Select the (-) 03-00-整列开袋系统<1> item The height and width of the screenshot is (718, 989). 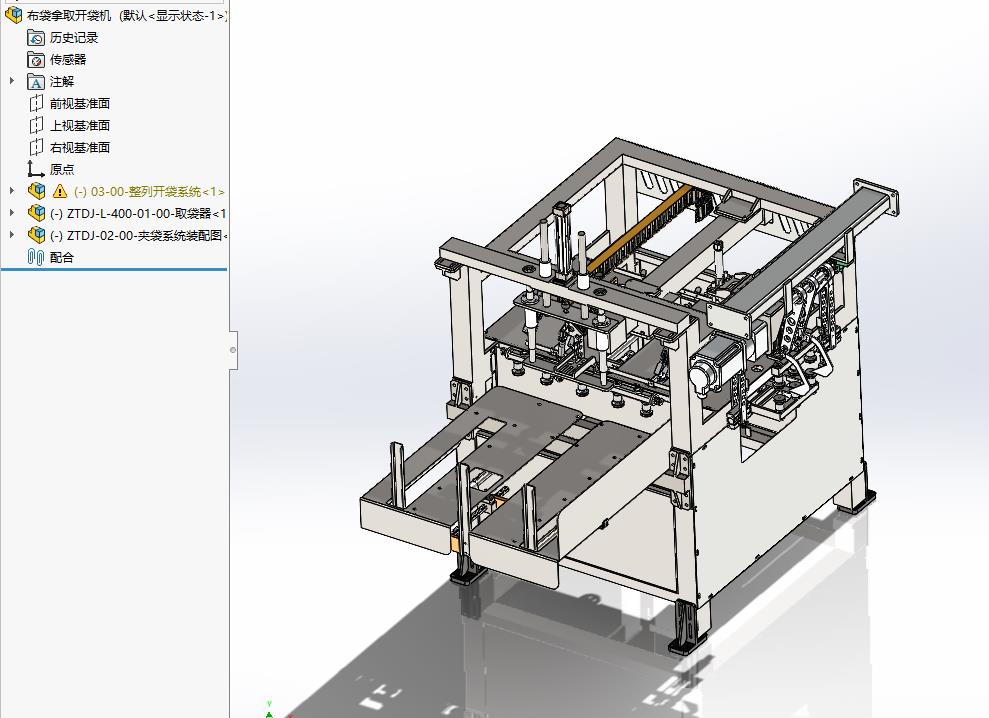149,191
